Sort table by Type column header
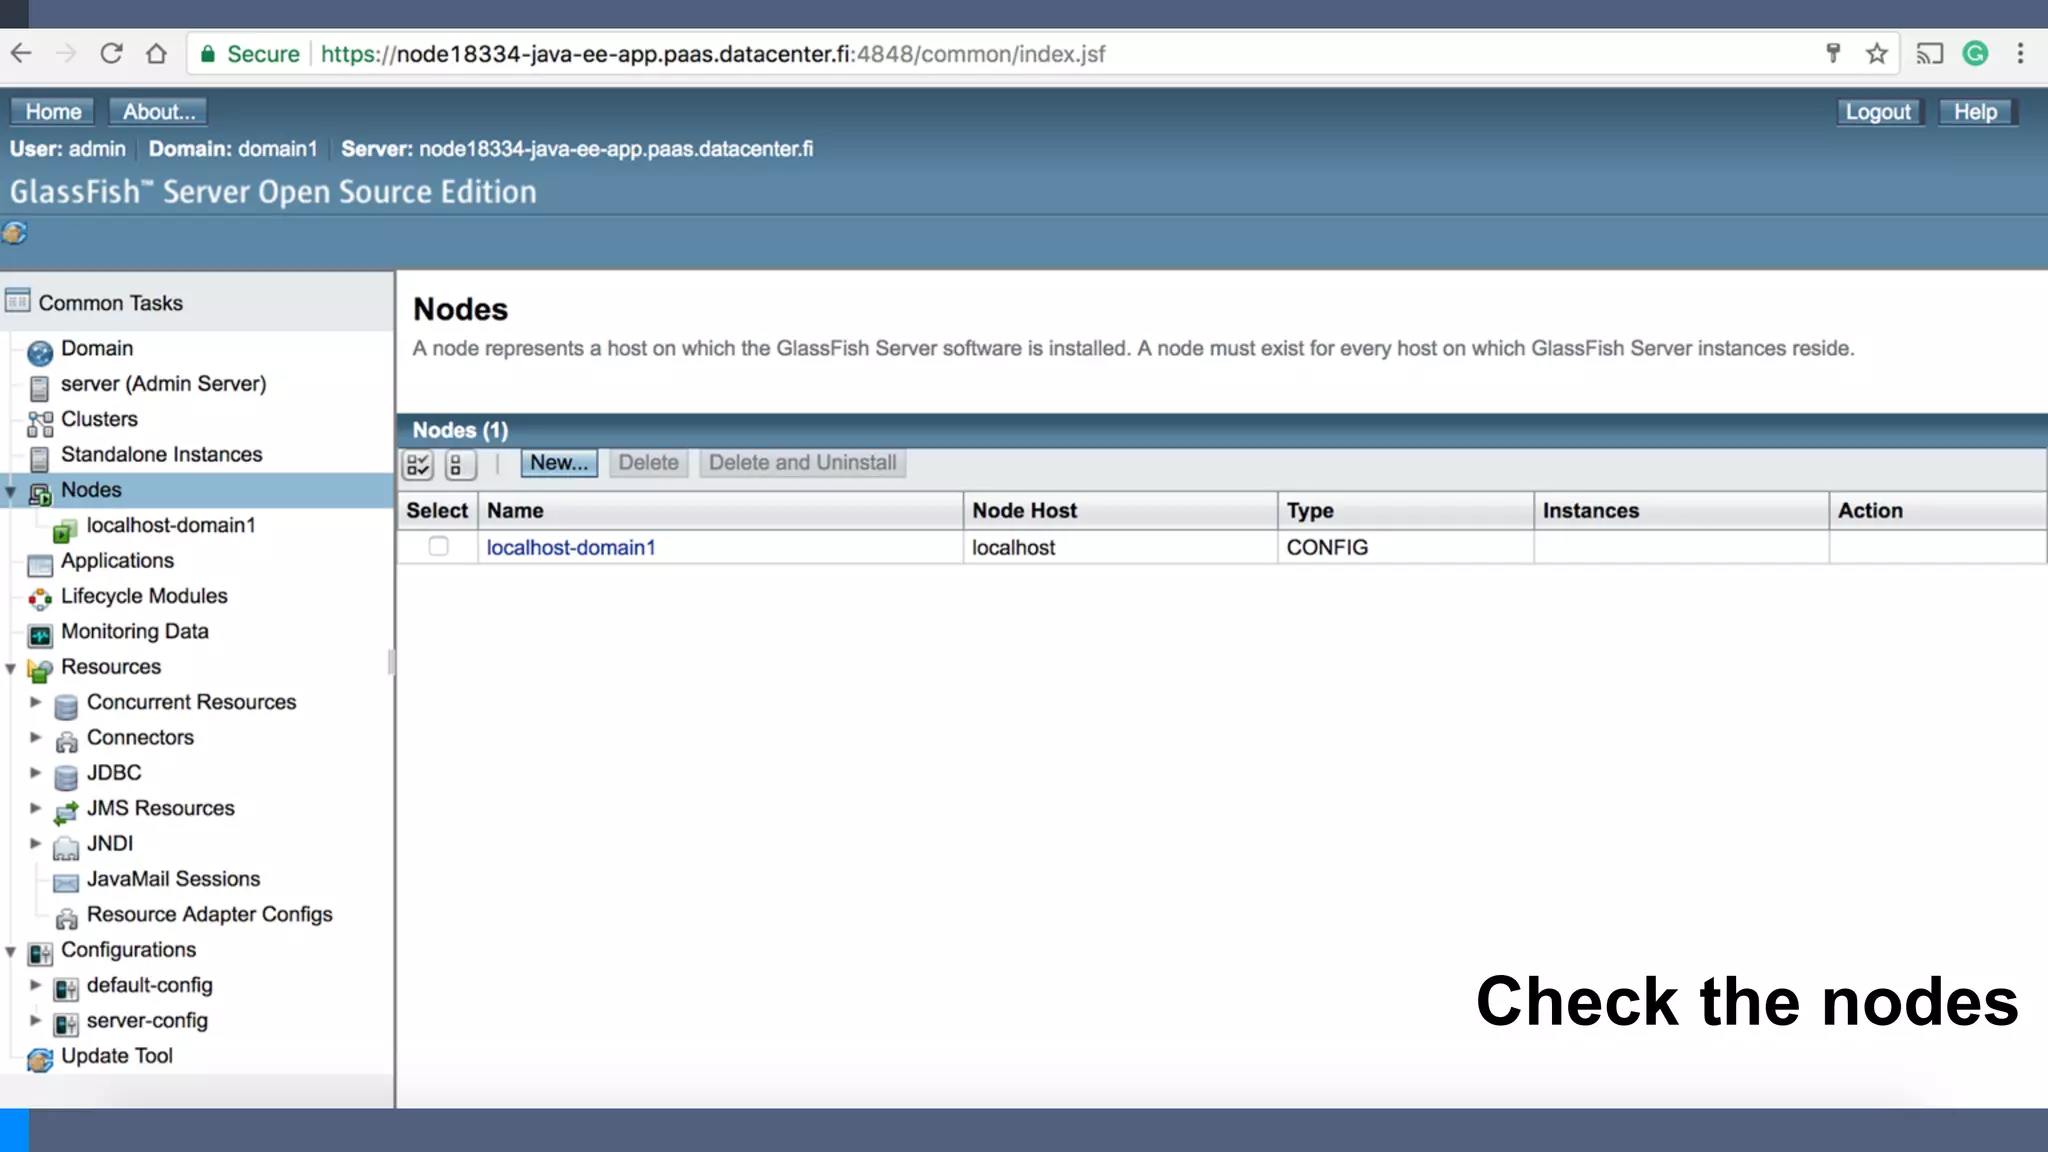 [1310, 511]
